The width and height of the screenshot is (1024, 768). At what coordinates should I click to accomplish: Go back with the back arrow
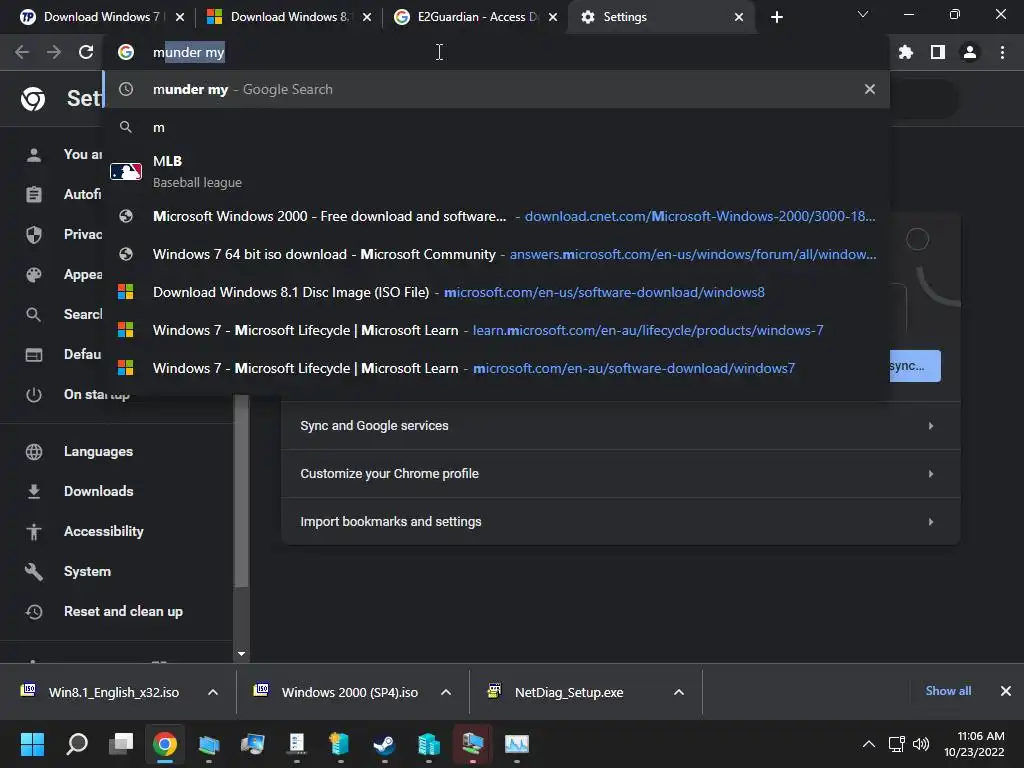(22, 52)
